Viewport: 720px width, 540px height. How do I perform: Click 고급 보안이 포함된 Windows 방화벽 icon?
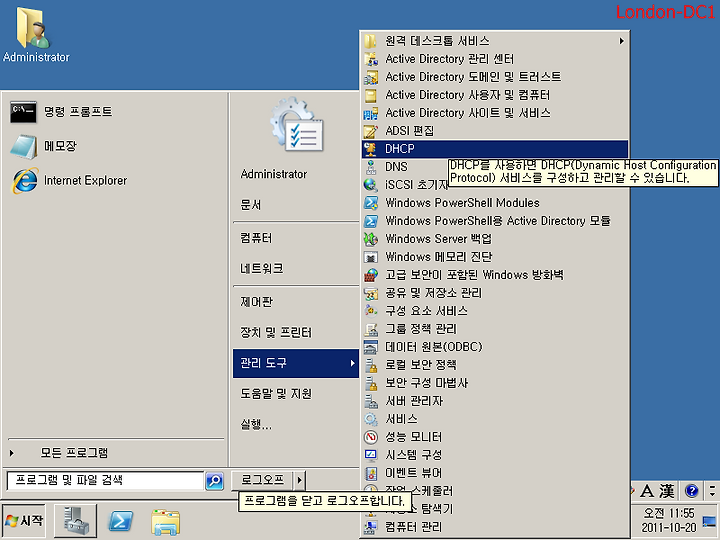click(371, 275)
